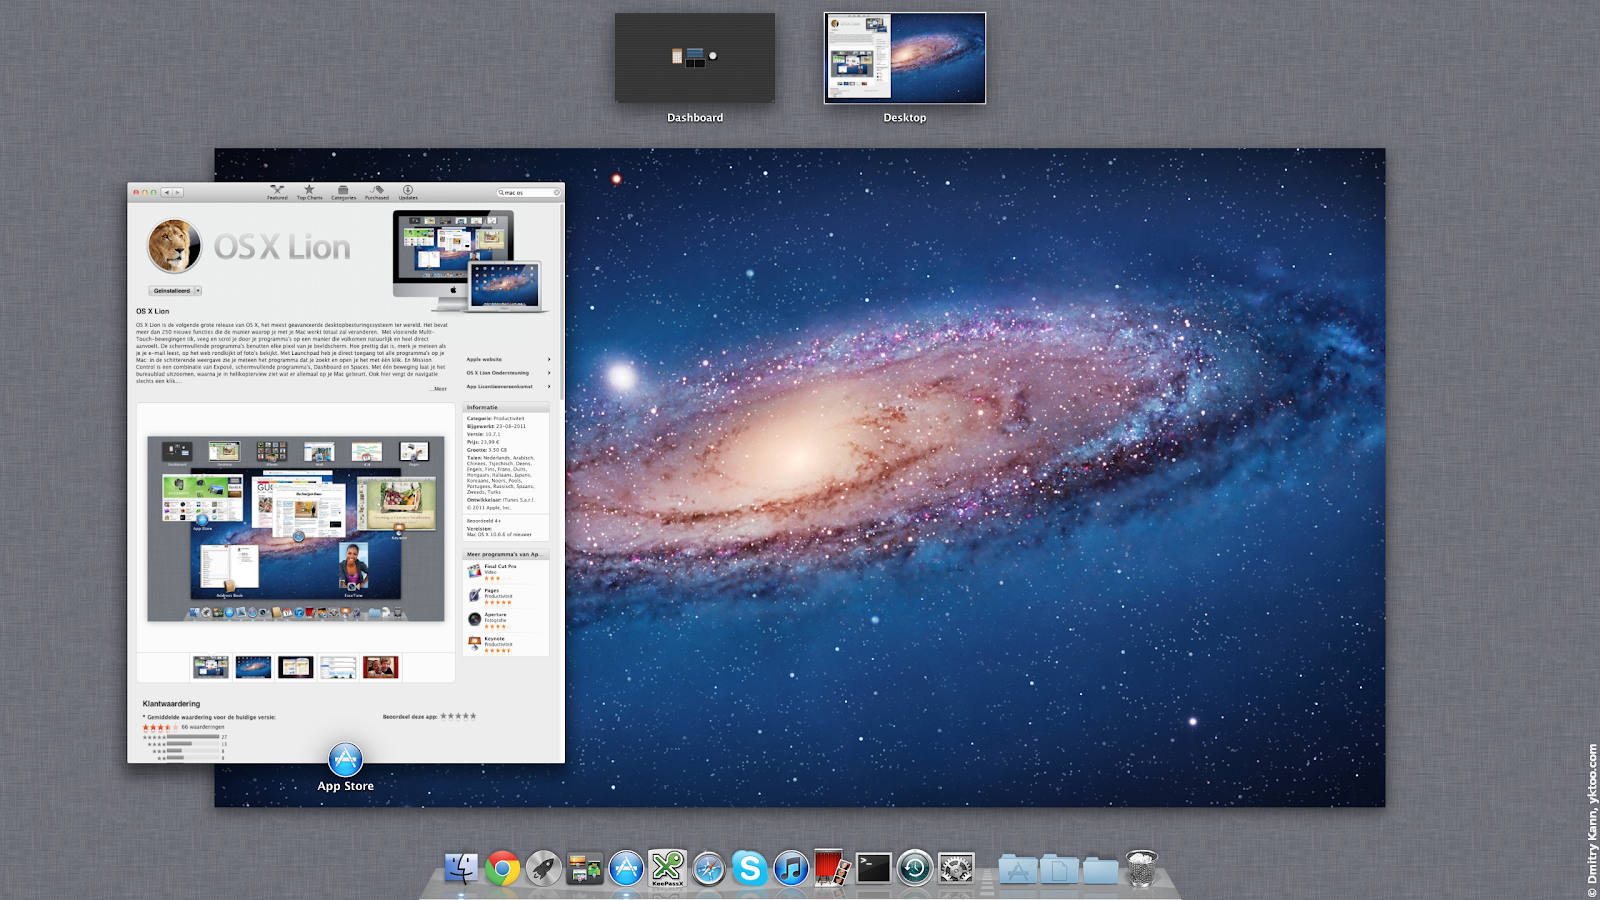Go forward in App Store history
The width and height of the screenshot is (1600, 900).
click(x=178, y=192)
